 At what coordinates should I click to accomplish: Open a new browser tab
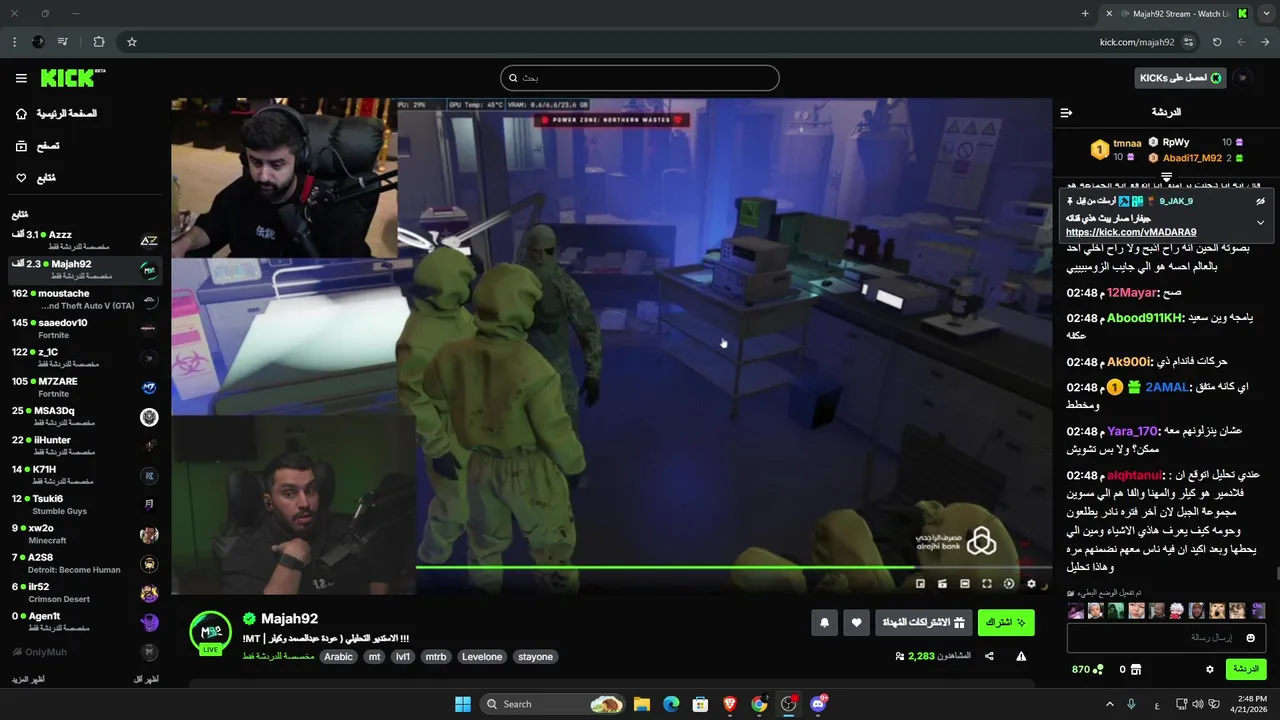(x=1085, y=14)
